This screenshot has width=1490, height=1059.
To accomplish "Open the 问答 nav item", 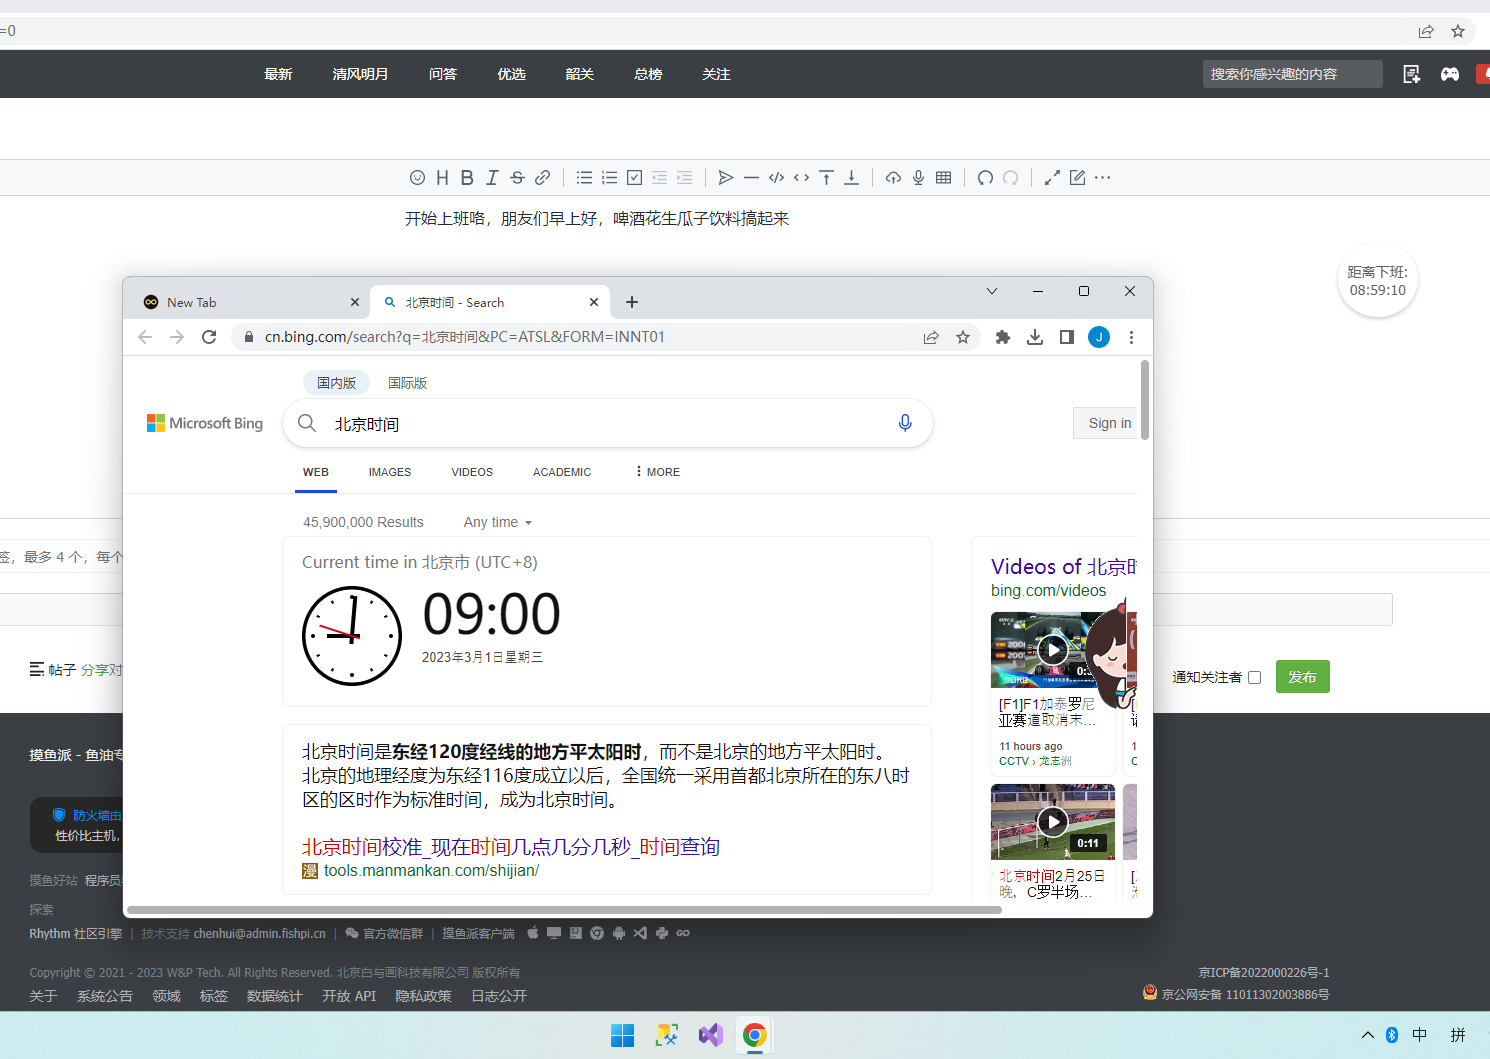I will tap(443, 74).
